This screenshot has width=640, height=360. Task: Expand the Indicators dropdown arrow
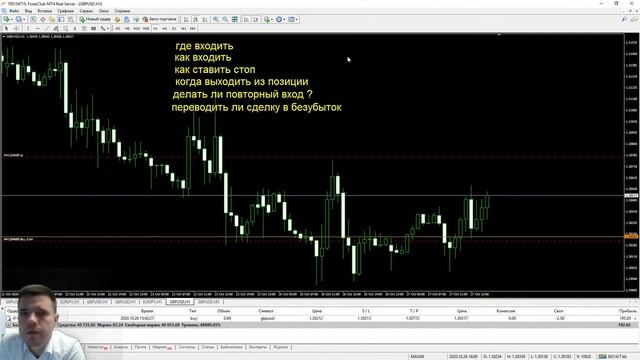272,19
